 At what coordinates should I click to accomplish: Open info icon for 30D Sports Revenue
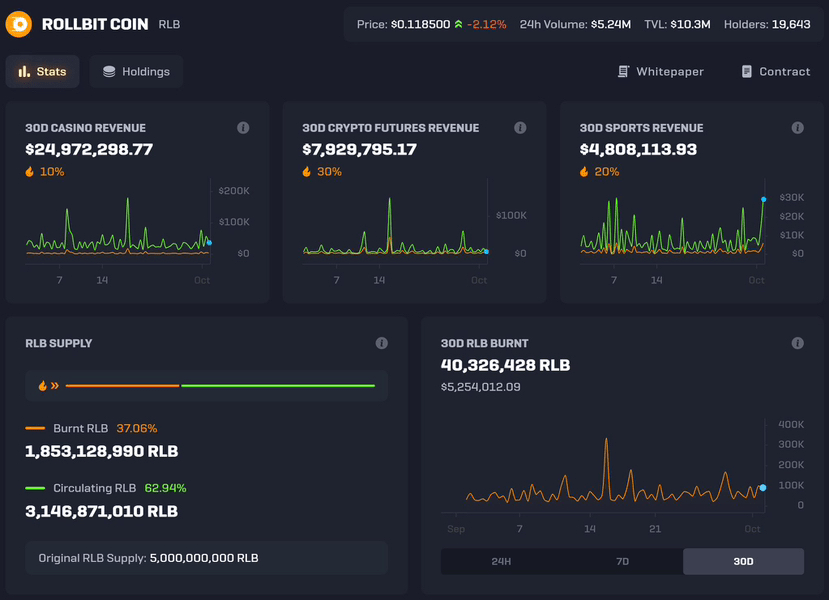tap(797, 128)
